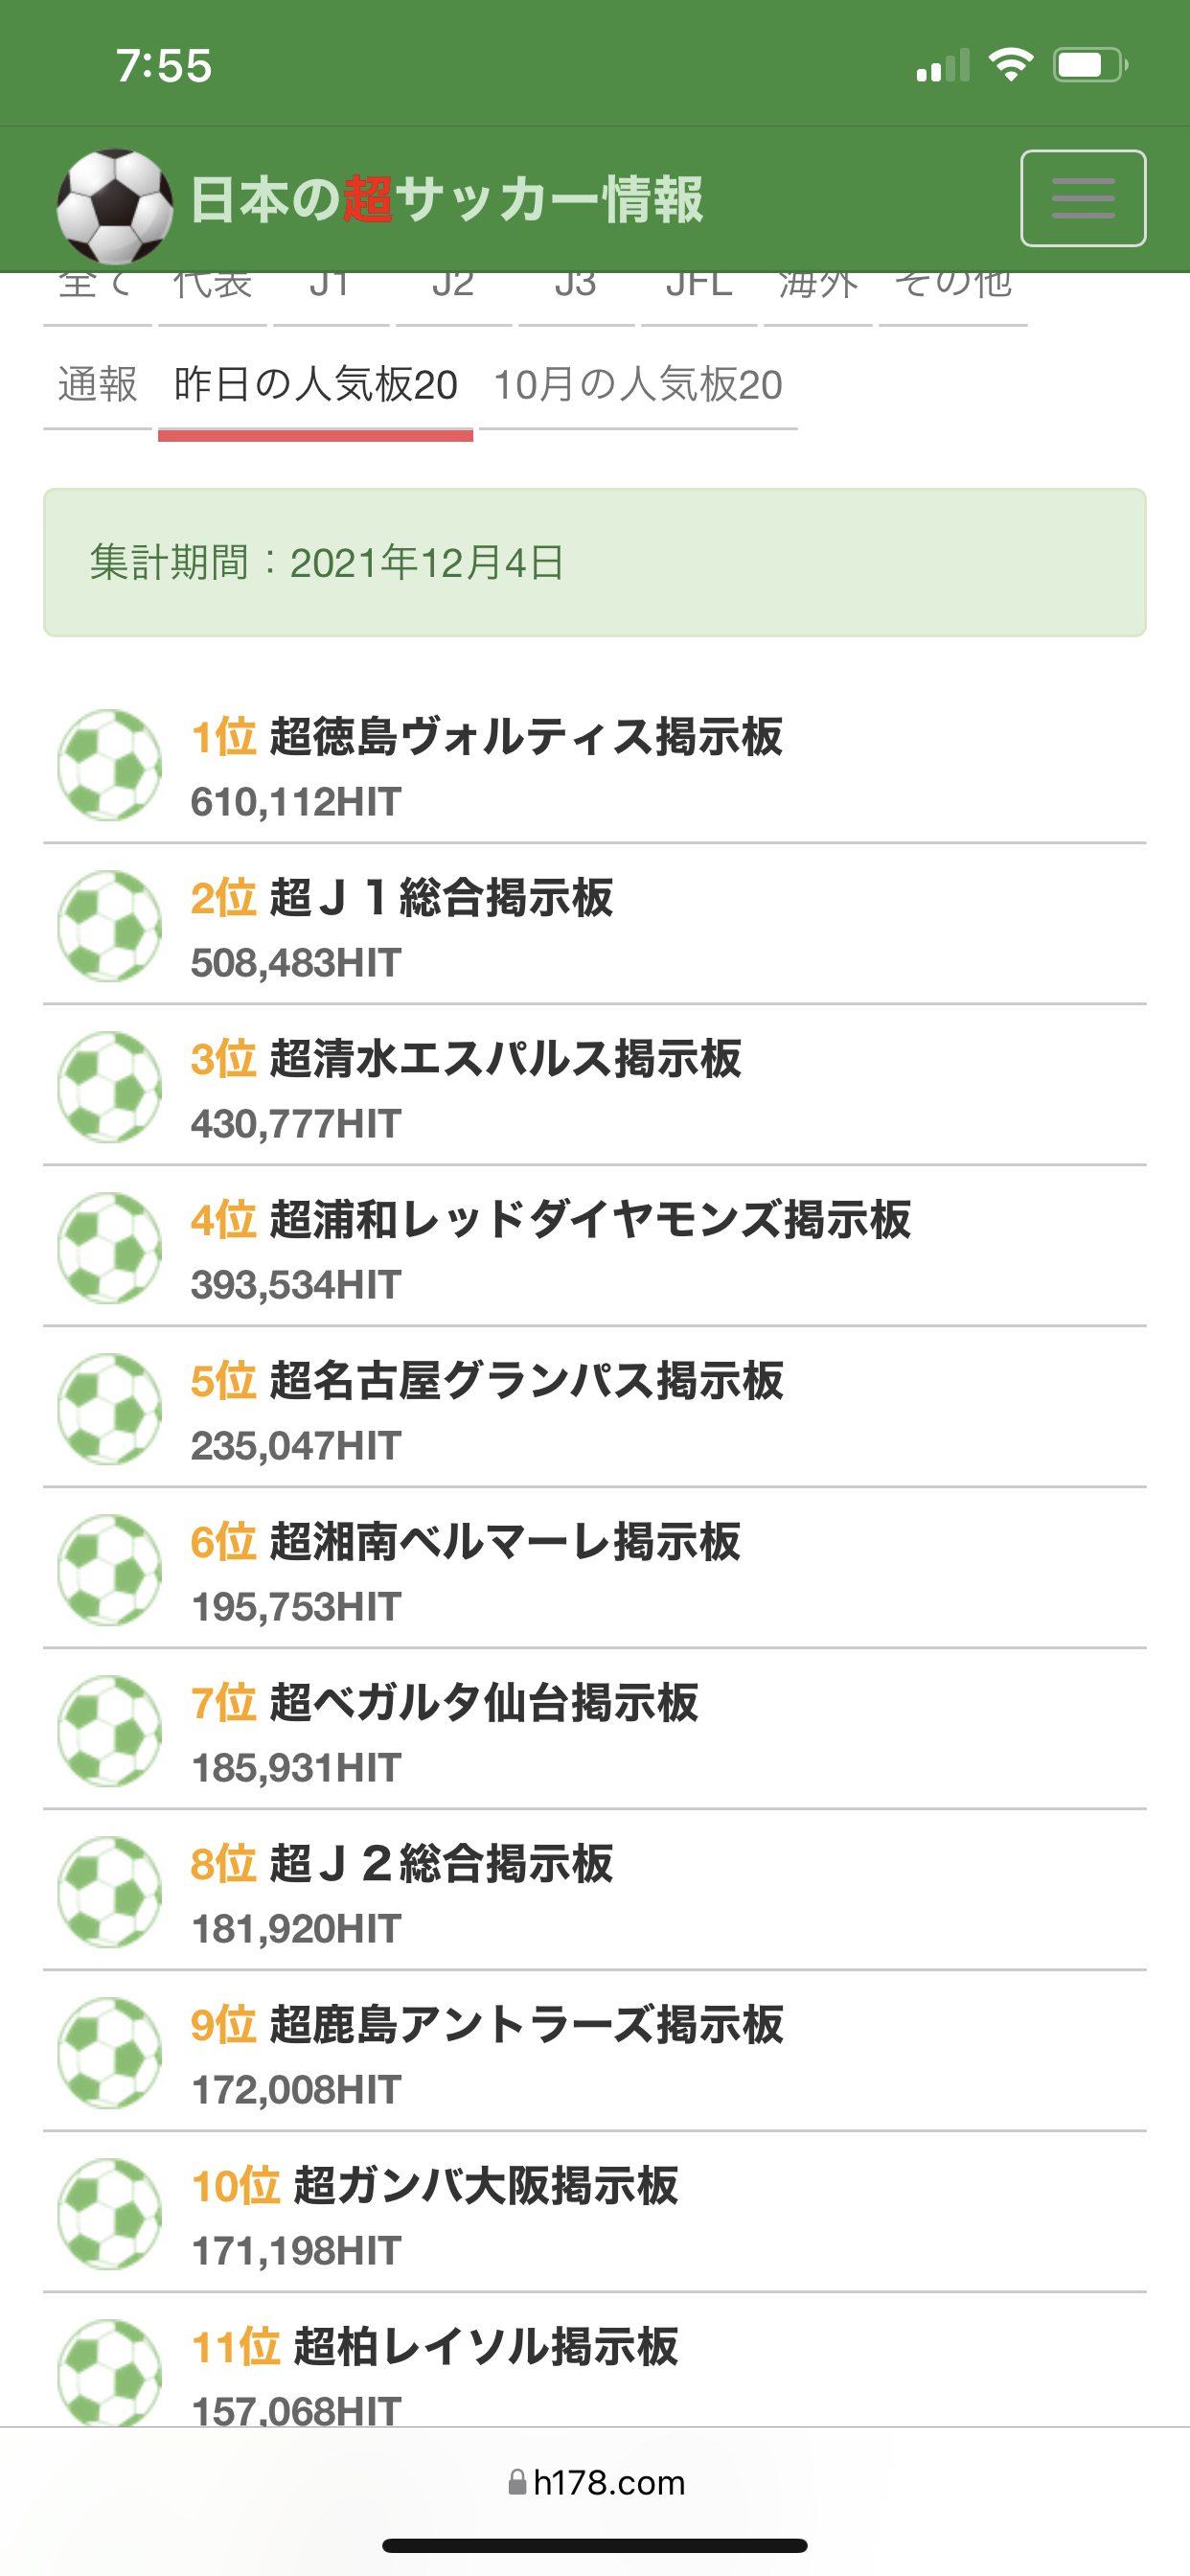Tap the ball icon beside 9位 鹿島アントラーズ
The height and width of the screenshot is (2576, 1190).
110,2053
